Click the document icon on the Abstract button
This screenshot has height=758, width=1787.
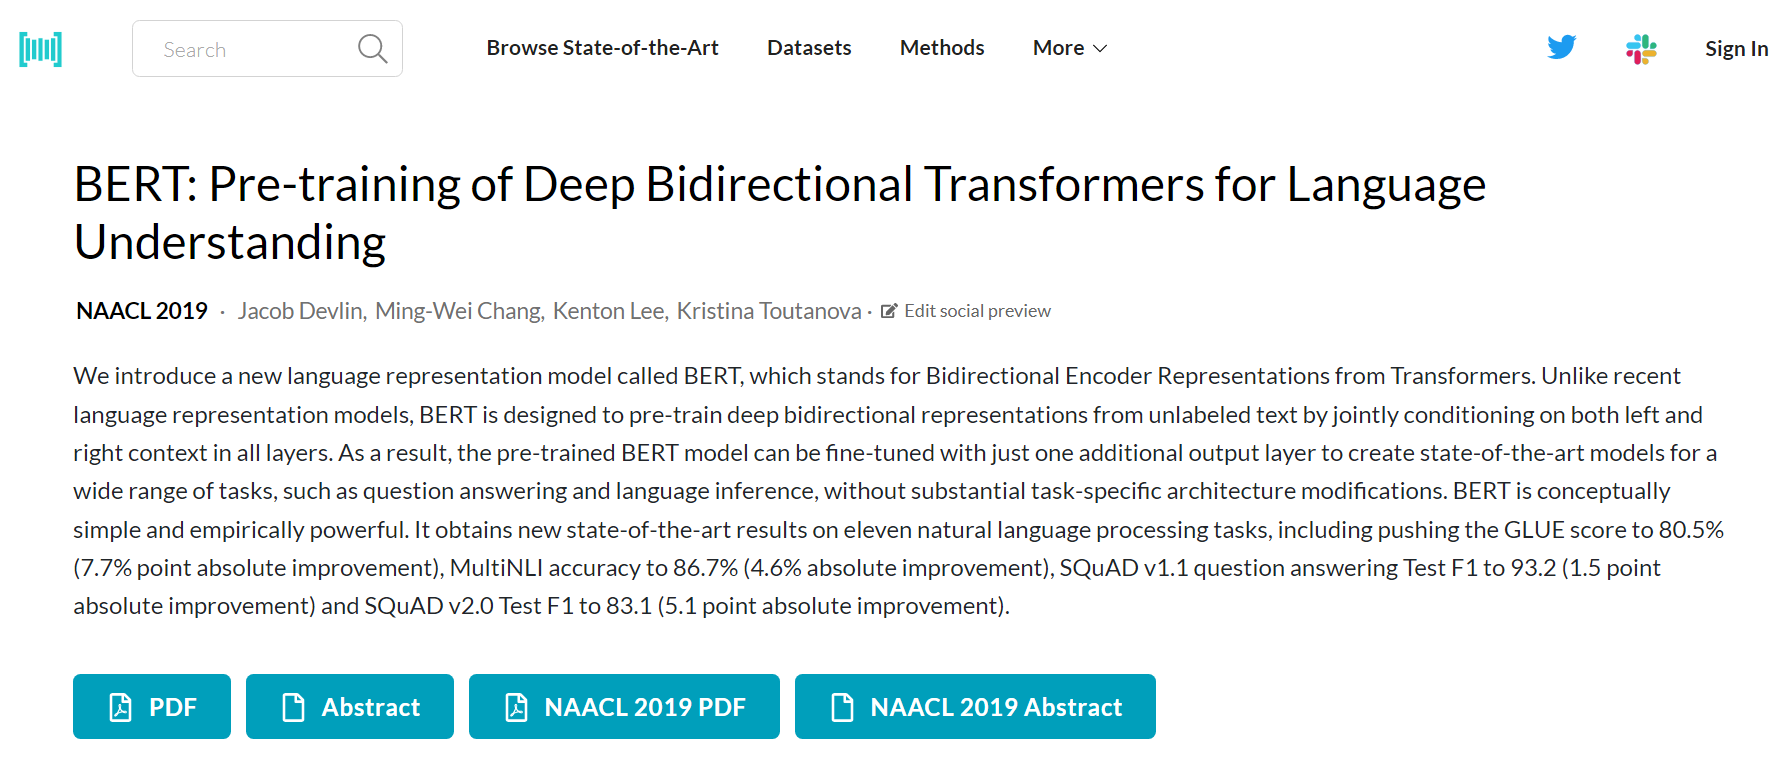293,707
